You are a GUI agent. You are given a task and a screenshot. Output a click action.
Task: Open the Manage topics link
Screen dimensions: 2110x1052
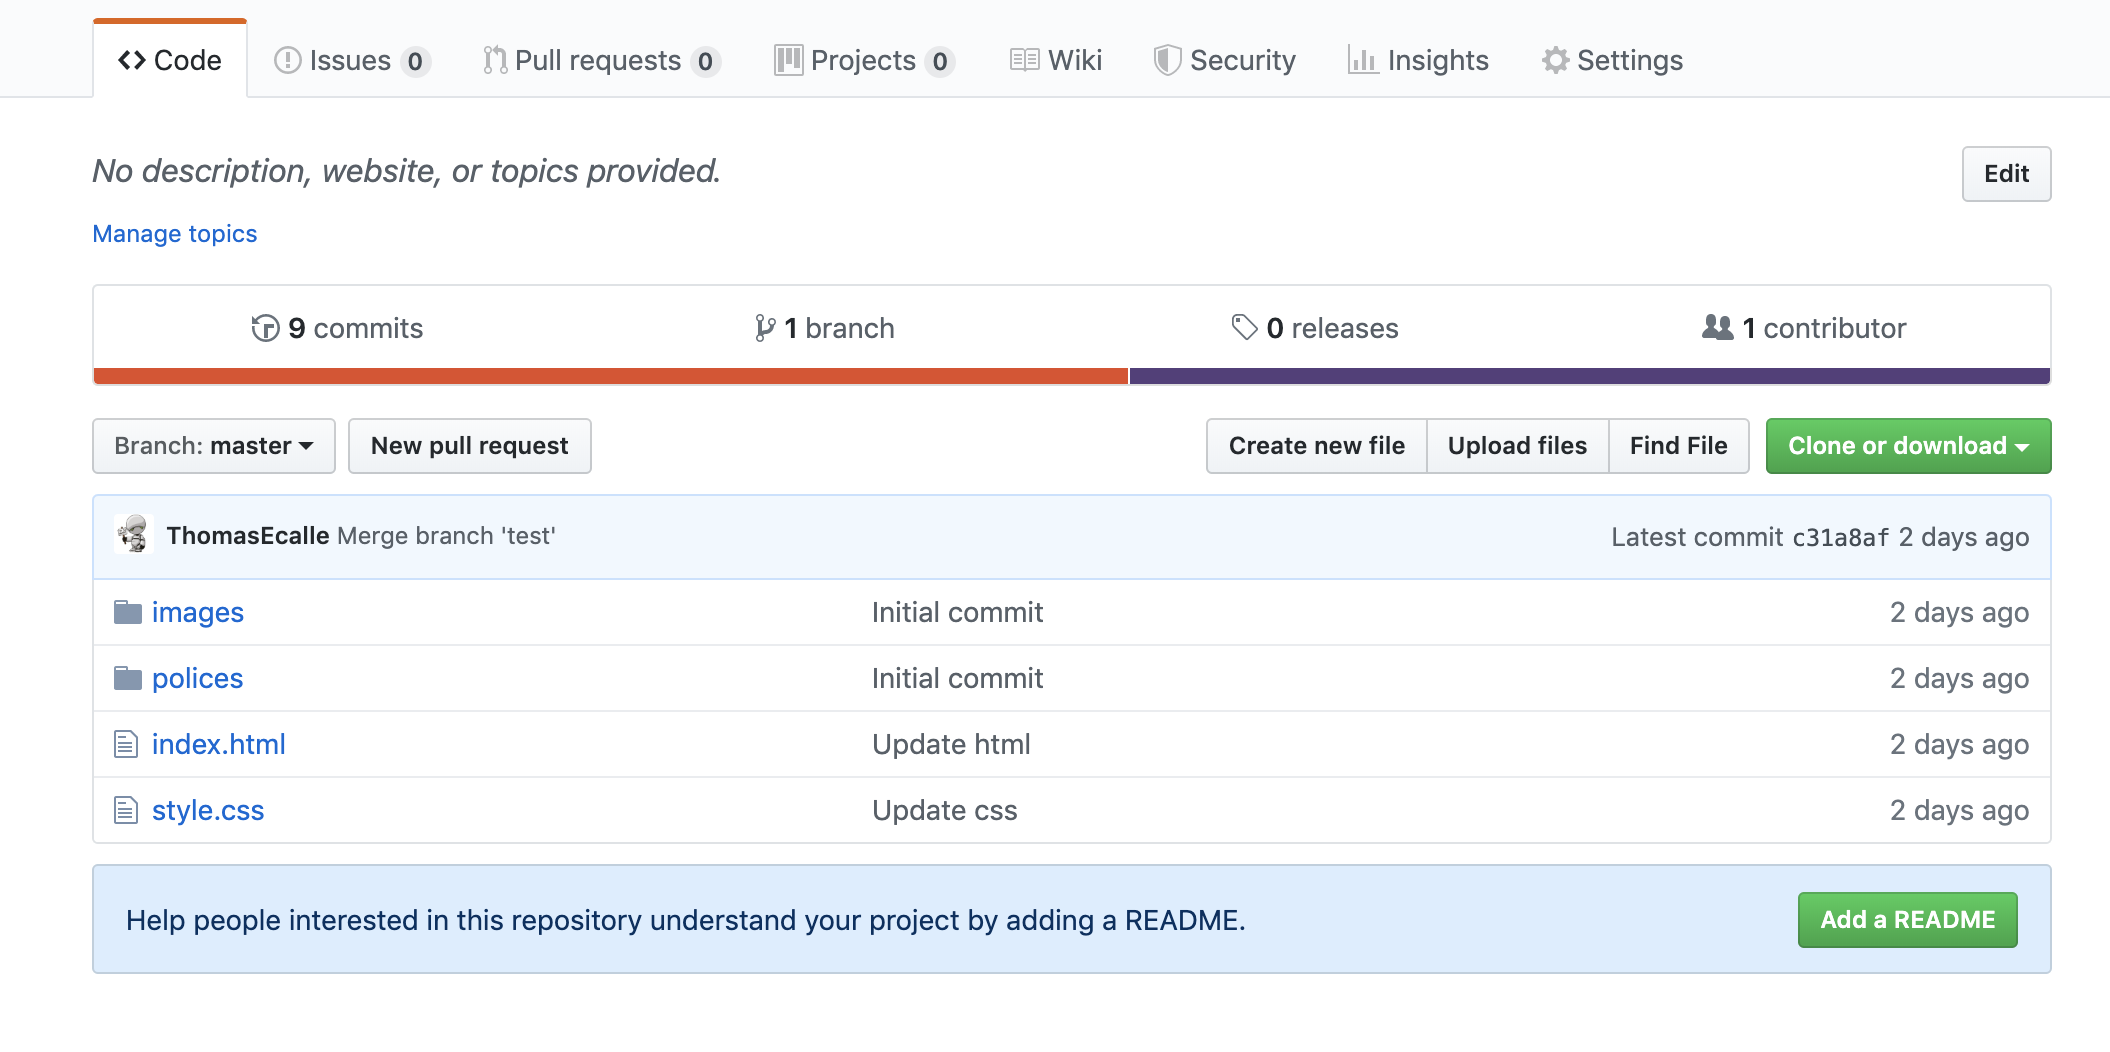coord(175,234)
